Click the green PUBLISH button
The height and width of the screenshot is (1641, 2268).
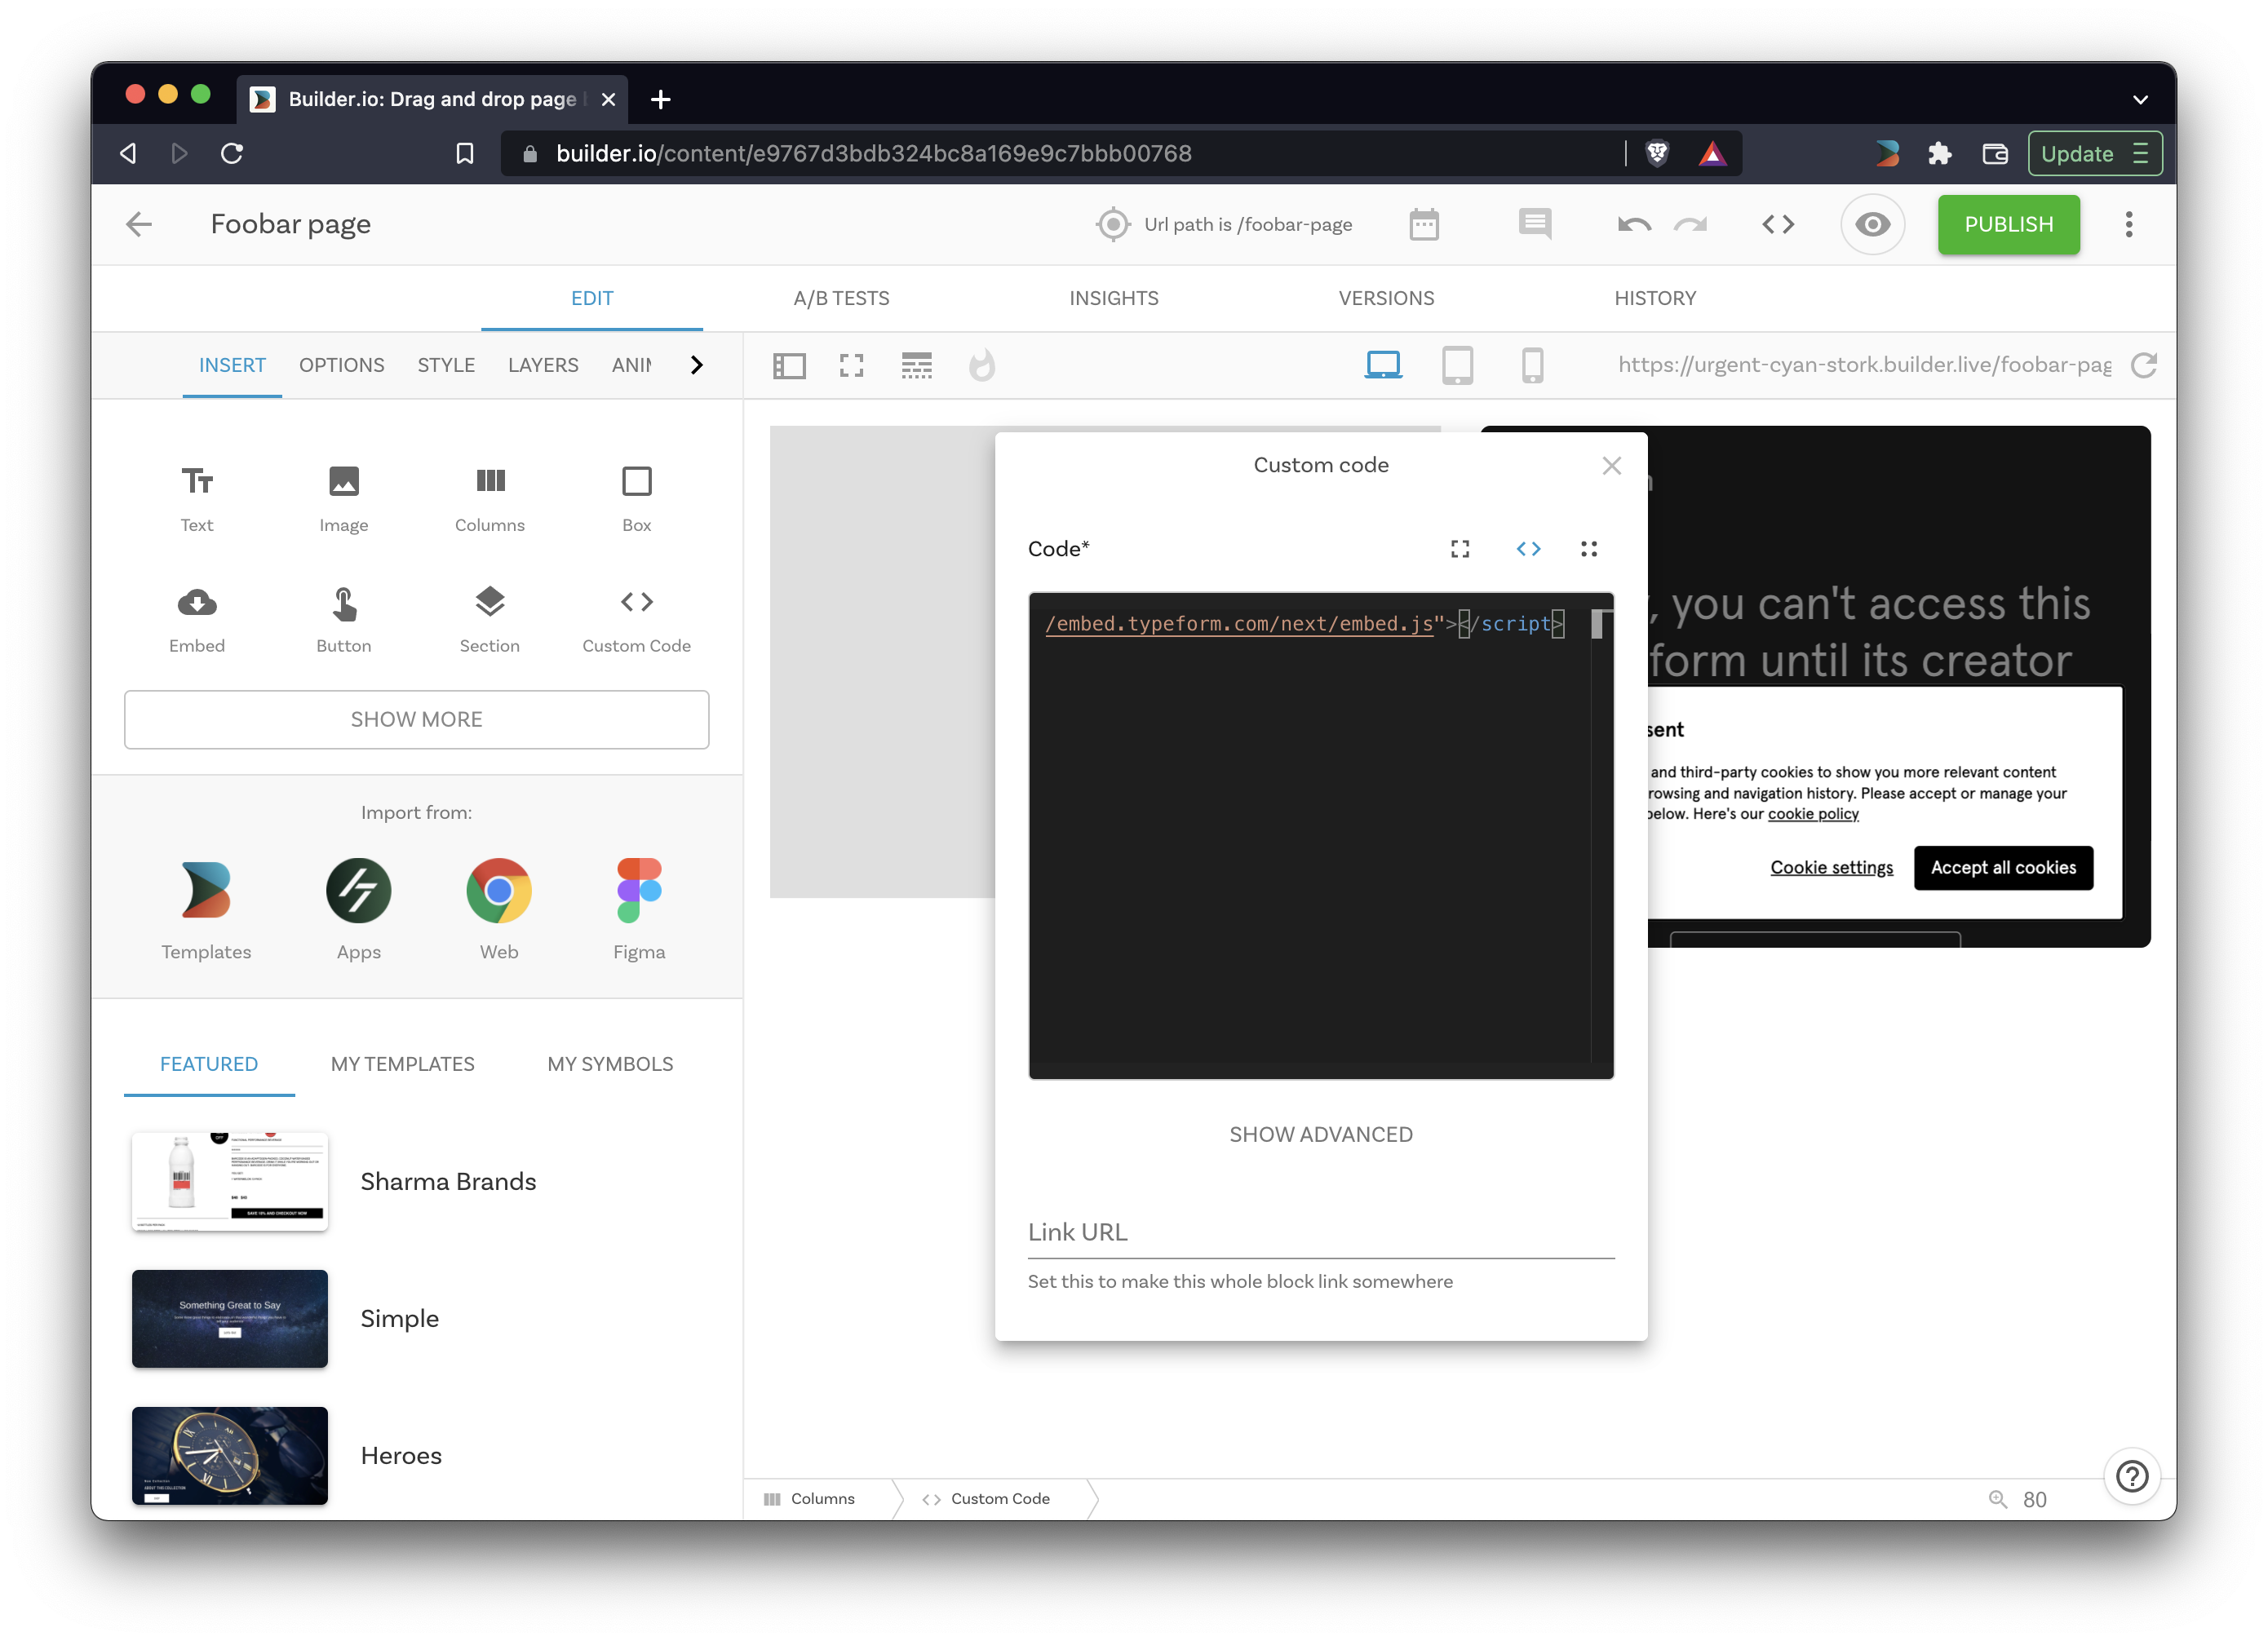2007,224
